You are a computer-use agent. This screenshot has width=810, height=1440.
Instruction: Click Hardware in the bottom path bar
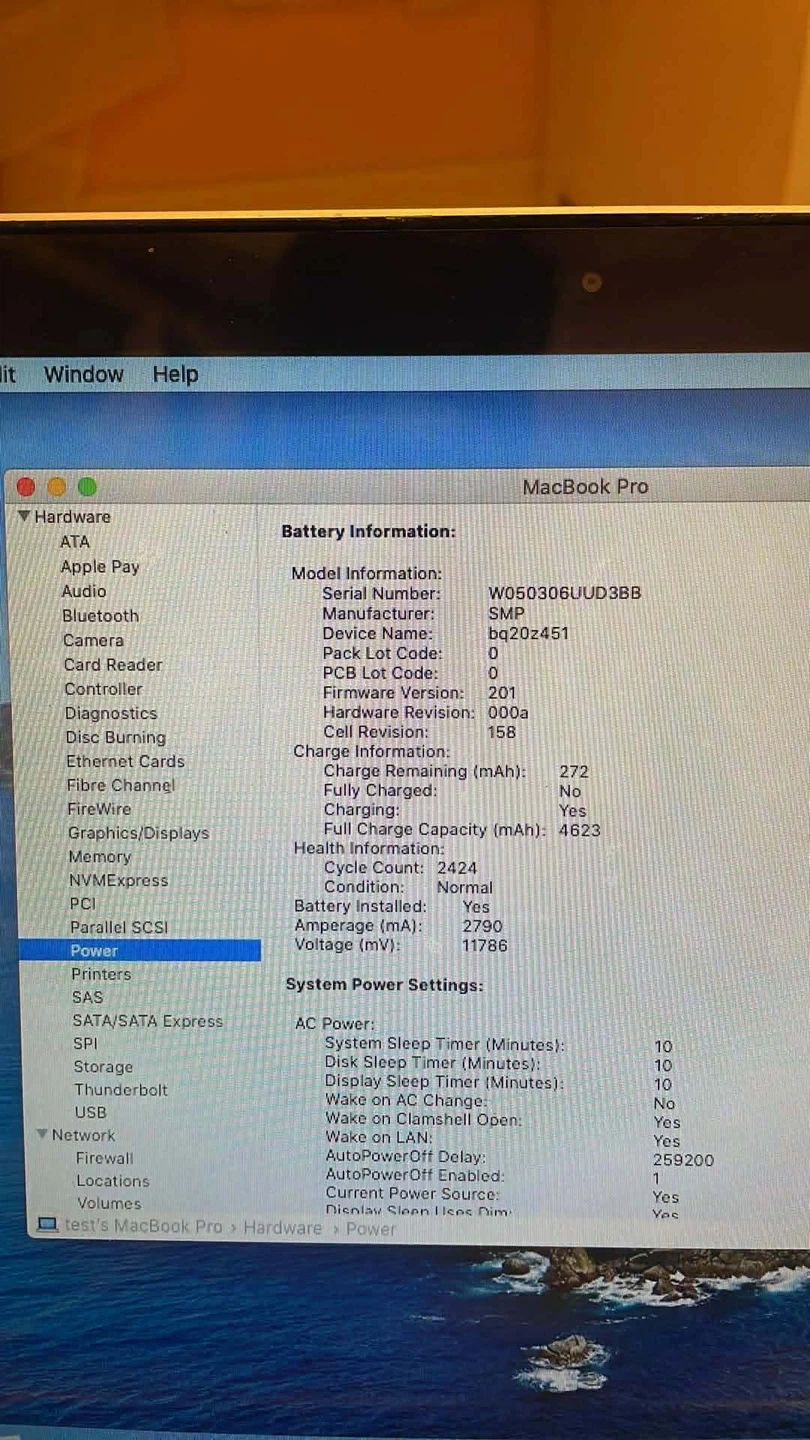click(282, 1228)
